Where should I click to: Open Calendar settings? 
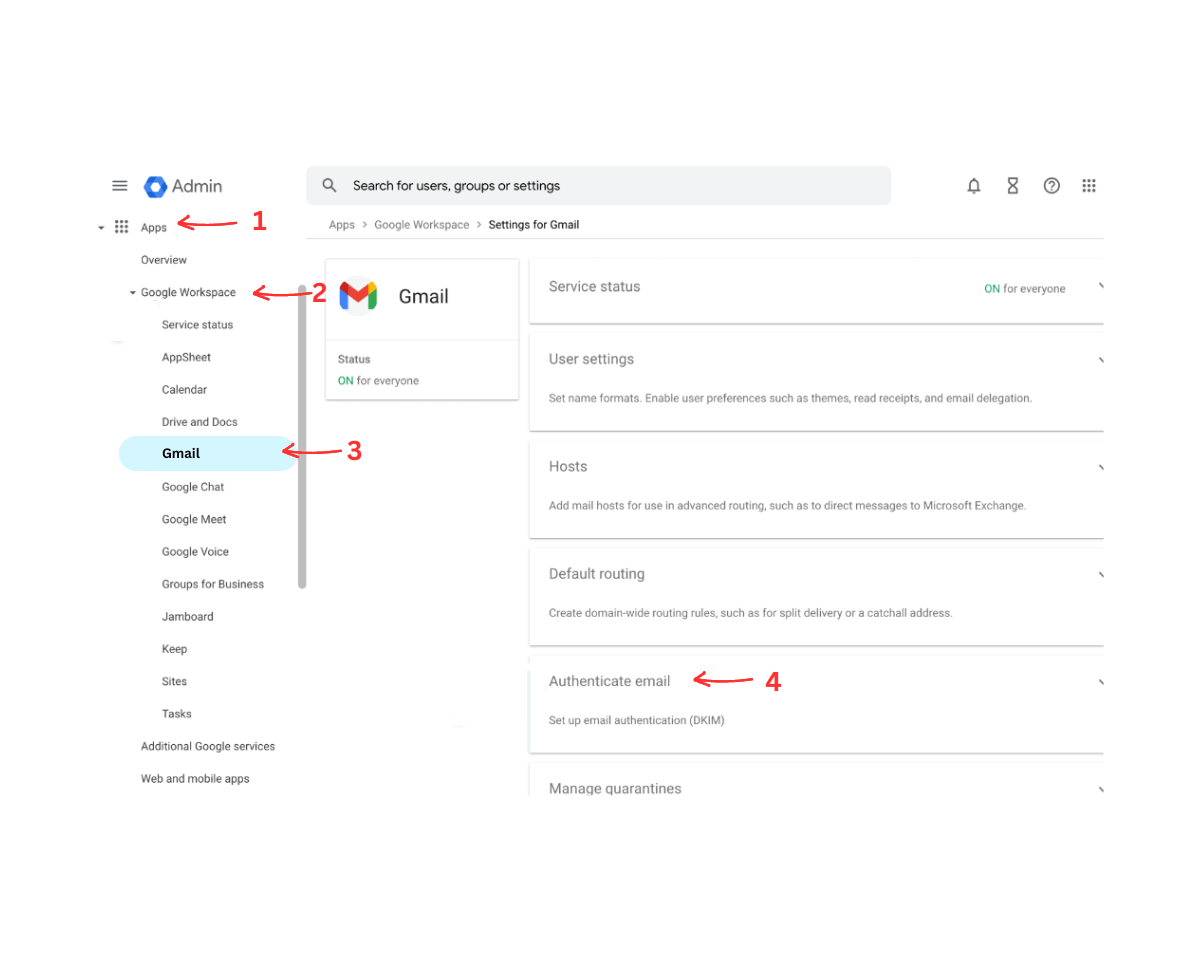coord(184,390)
